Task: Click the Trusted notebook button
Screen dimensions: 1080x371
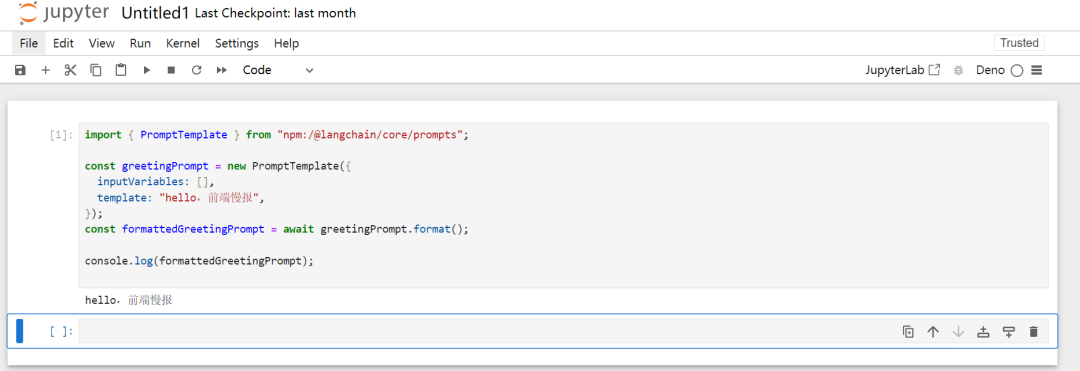Action: pos(1019,43)
